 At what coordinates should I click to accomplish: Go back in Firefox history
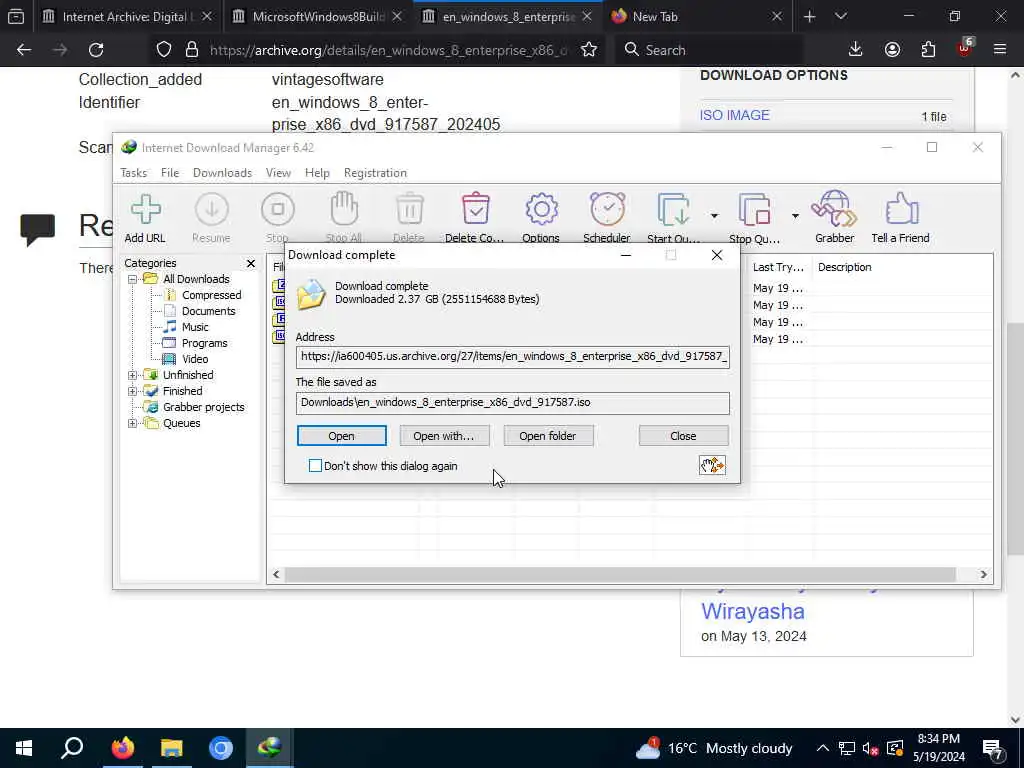[x=24, y=50]
